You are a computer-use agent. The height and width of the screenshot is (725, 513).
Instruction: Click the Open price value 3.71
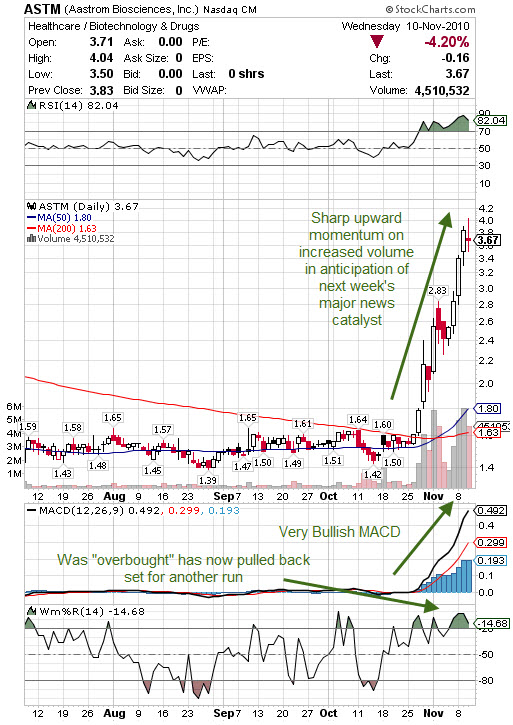101,42
